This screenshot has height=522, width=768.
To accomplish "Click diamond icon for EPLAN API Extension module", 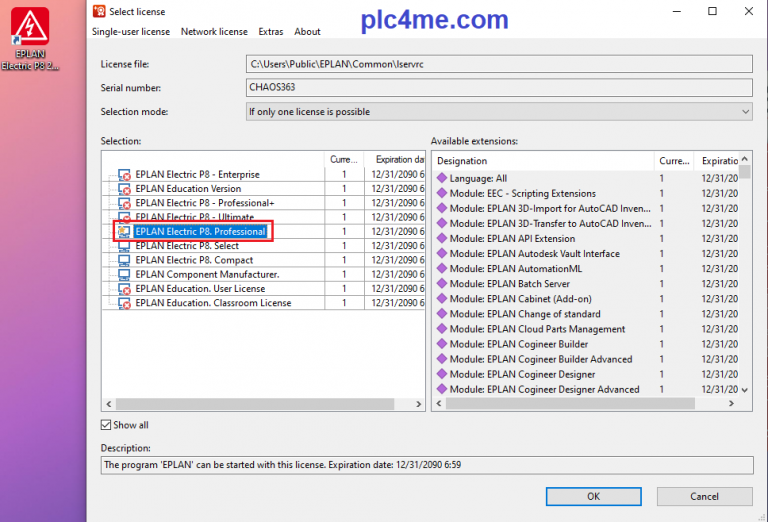I will tap(441, 238).
